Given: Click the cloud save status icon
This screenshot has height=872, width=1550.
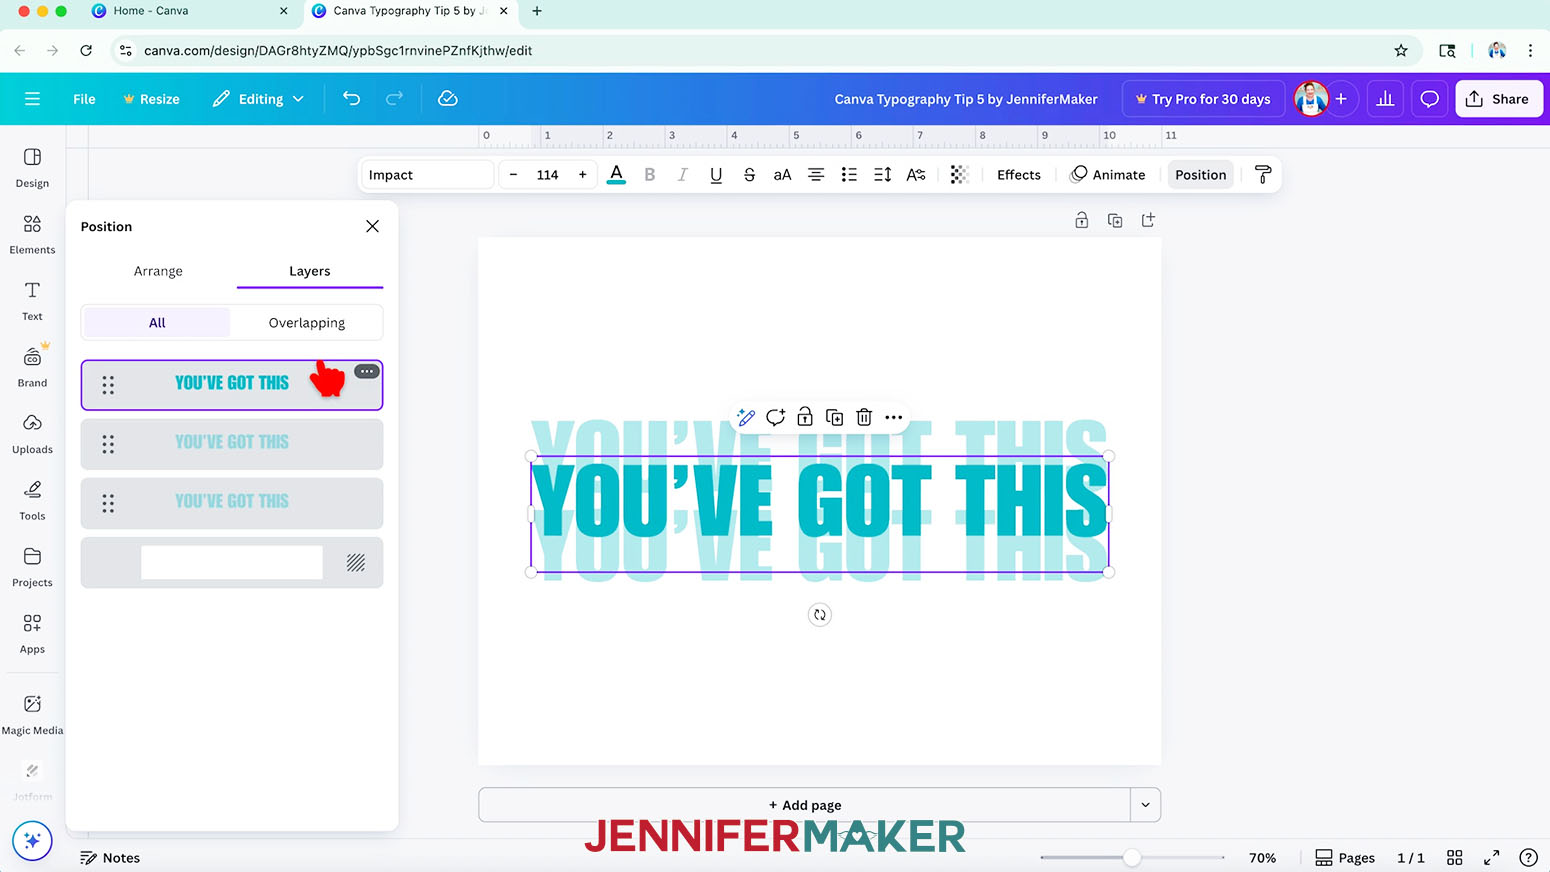Looking at the screenshot, I should [x=448, y=98].
